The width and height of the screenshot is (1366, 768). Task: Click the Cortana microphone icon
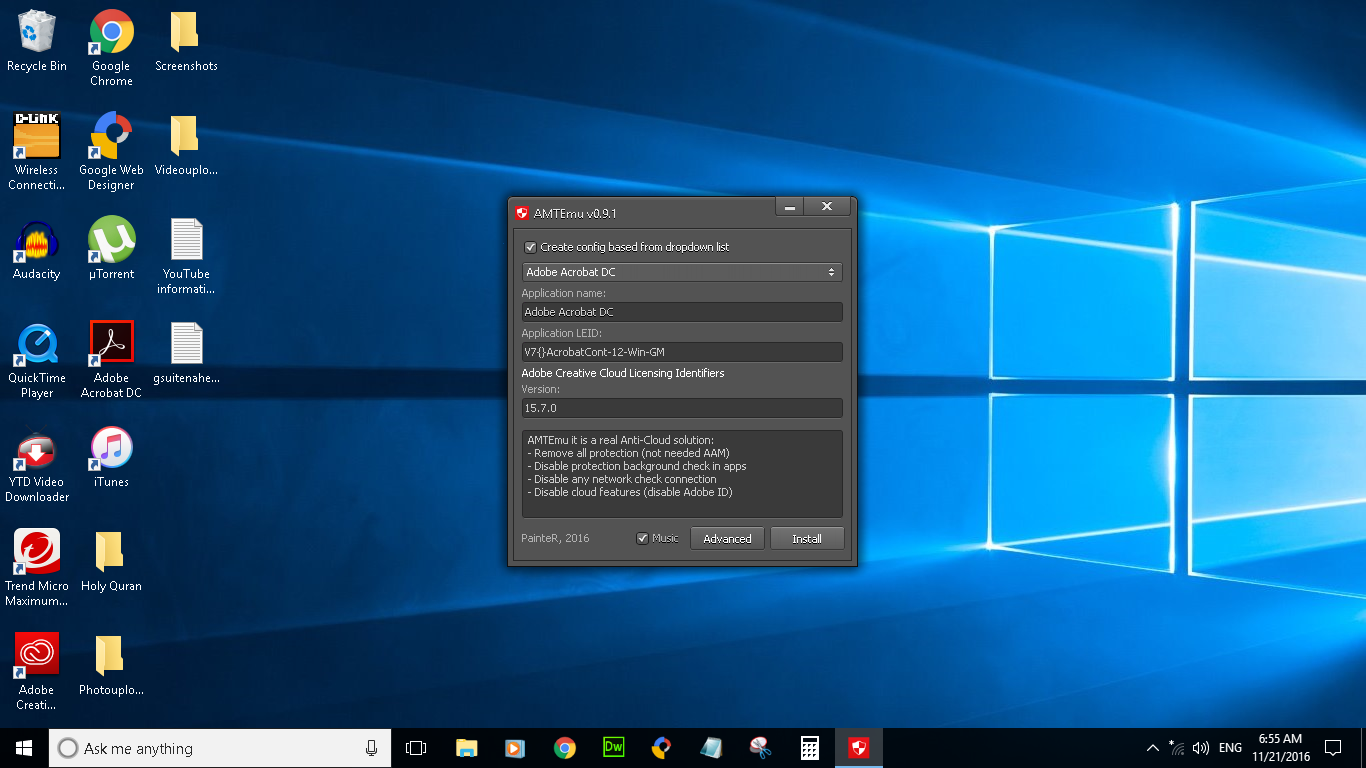tap(371, 748)
